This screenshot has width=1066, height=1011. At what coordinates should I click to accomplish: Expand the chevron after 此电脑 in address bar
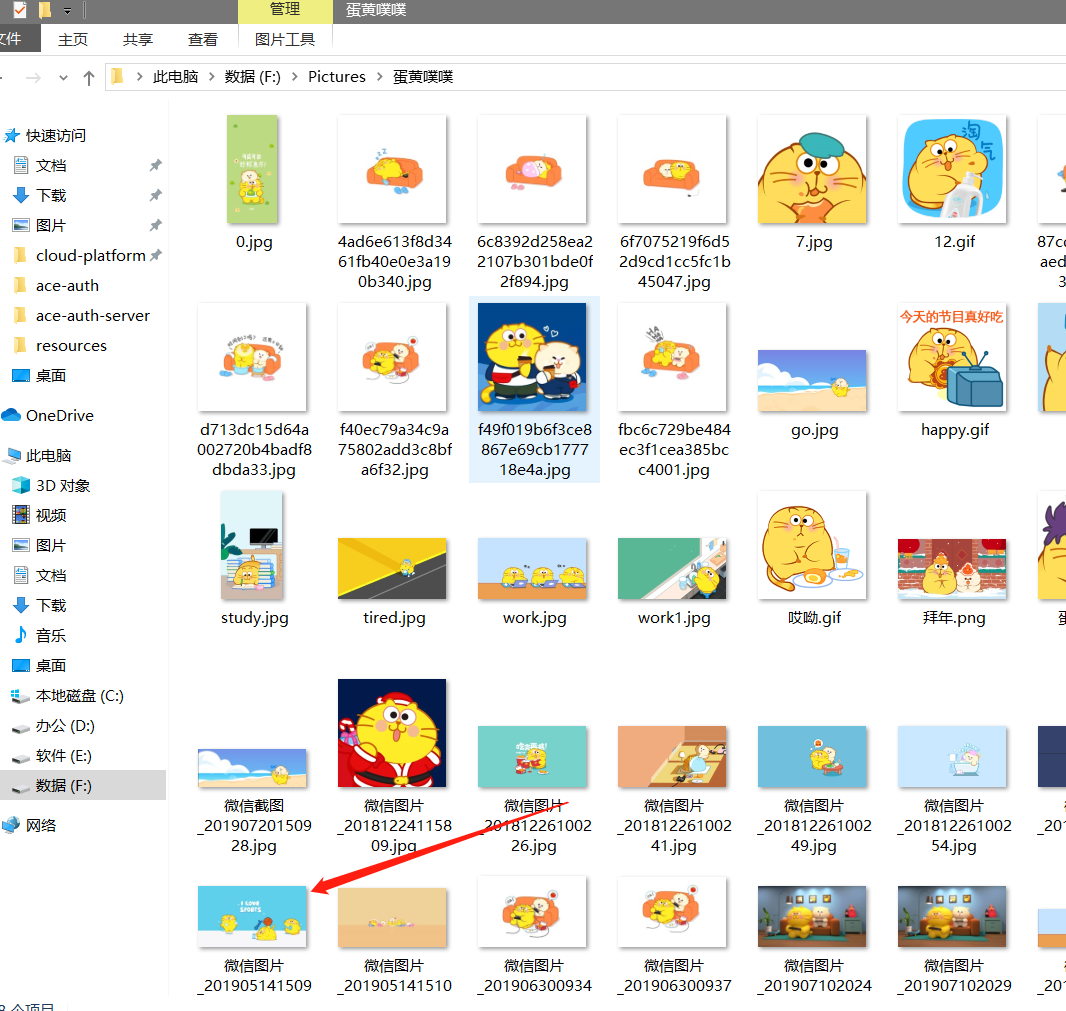pos(211,77)
